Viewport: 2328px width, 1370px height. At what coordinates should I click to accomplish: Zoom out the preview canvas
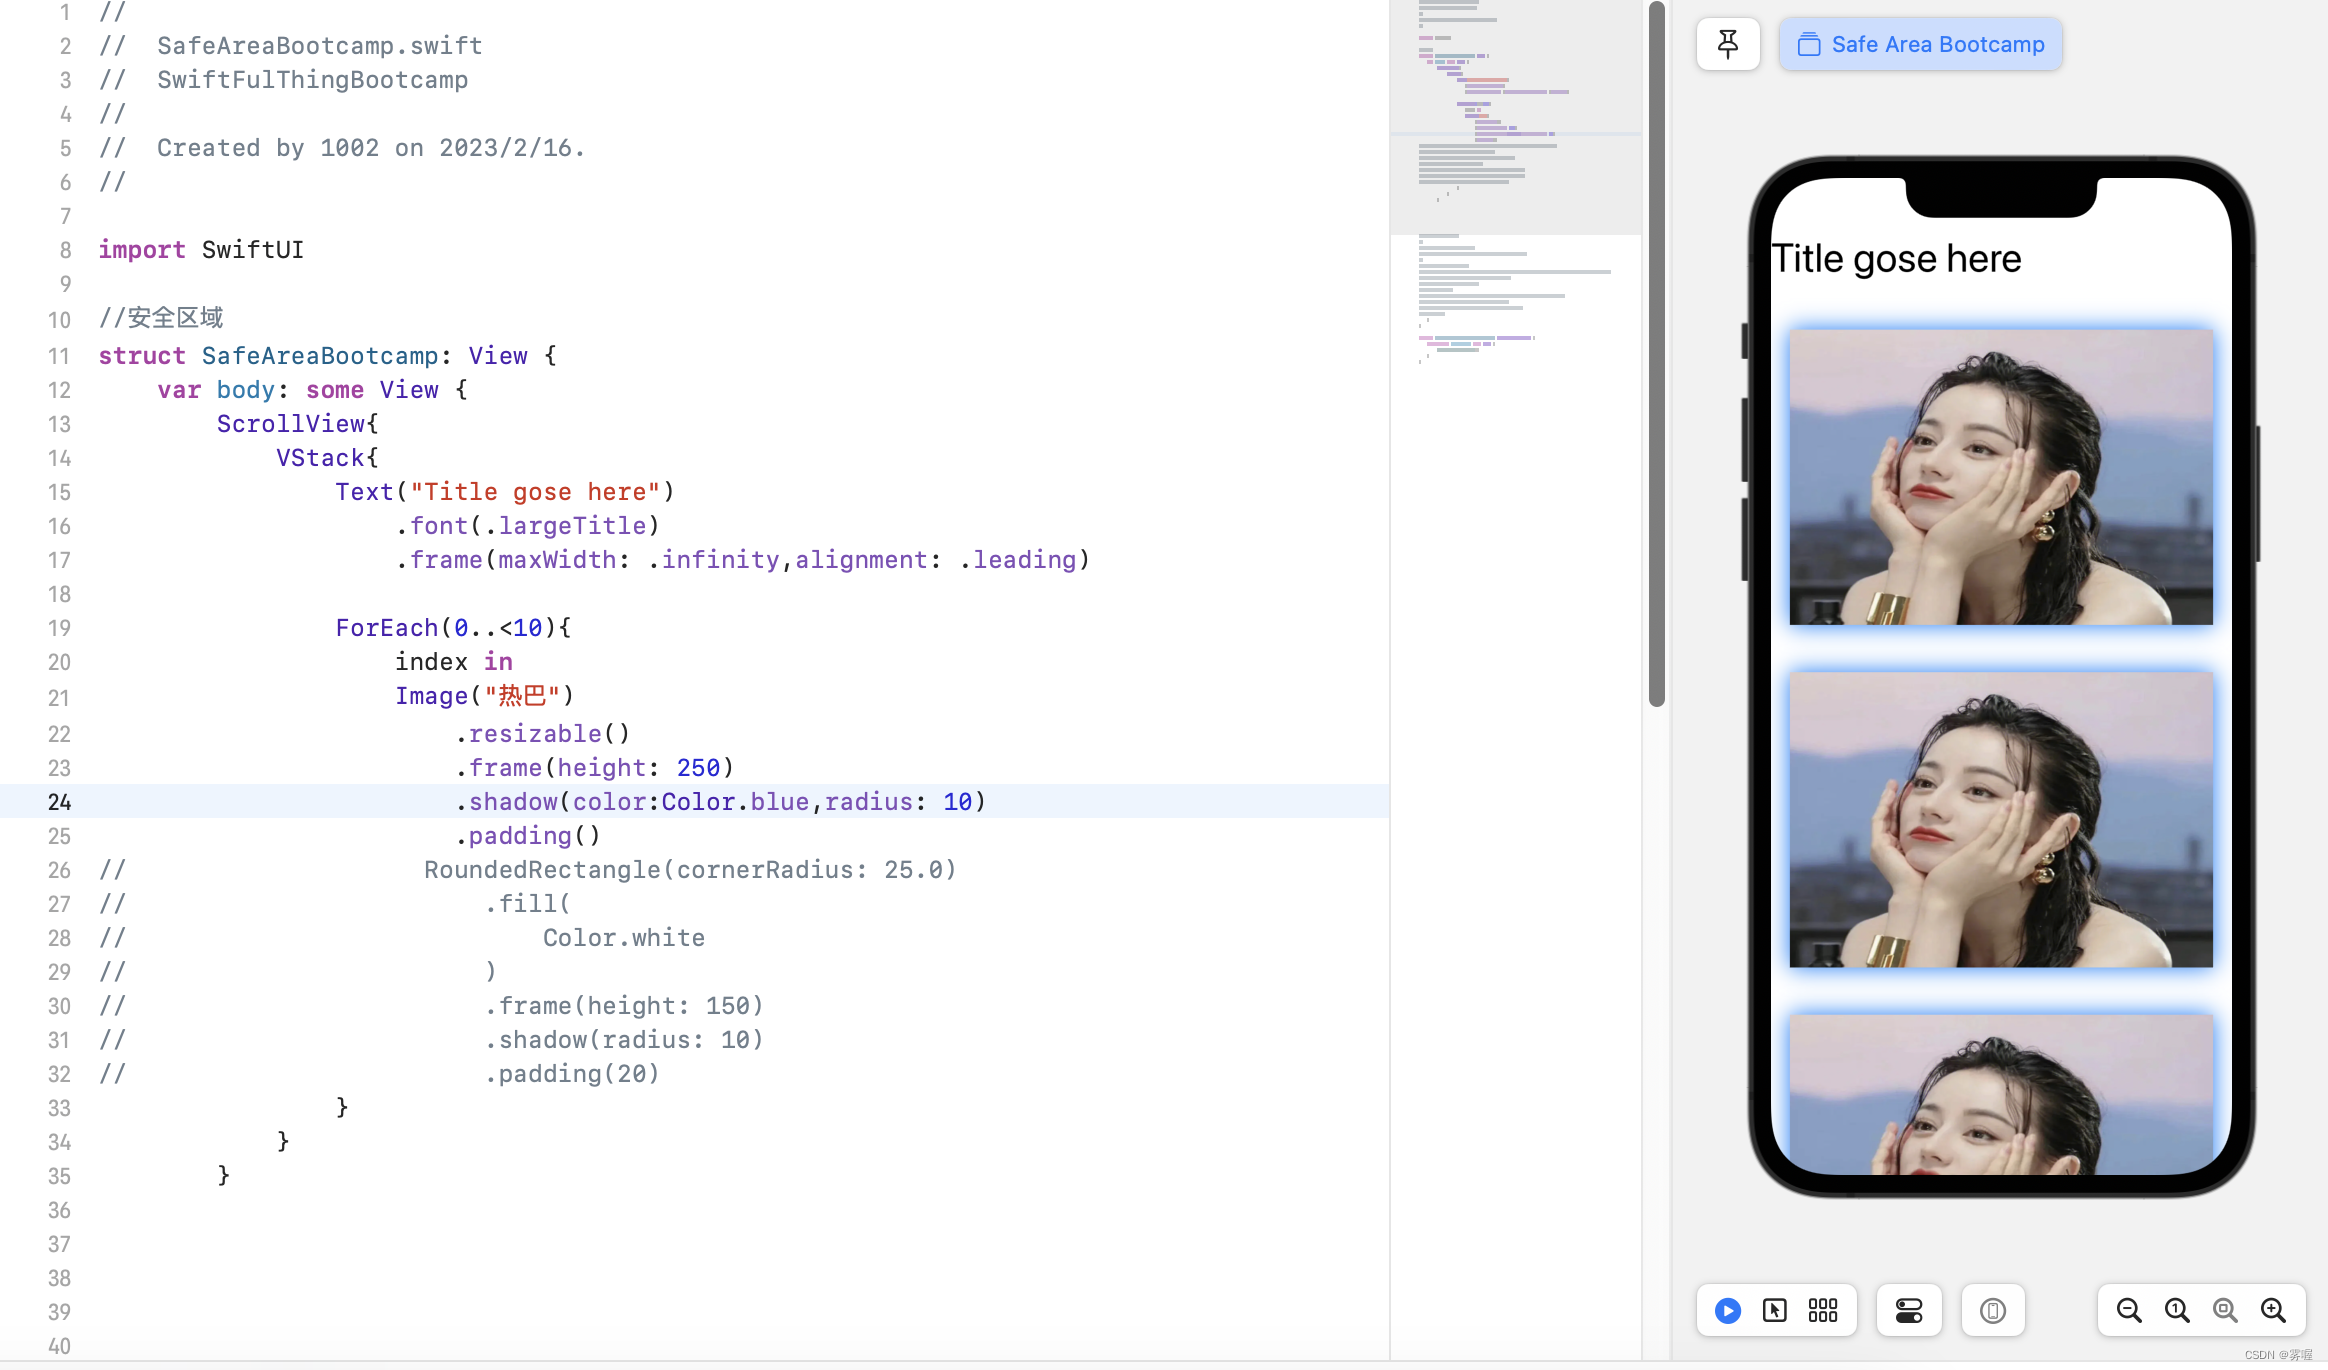tap(2129, 1310)
